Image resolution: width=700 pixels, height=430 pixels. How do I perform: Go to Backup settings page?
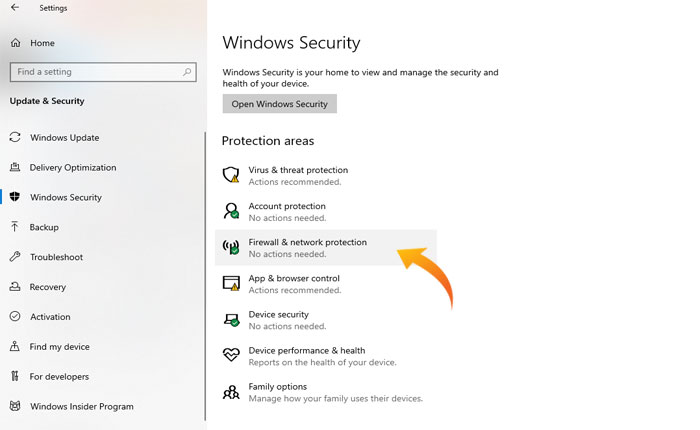click(x=44, y=227)
